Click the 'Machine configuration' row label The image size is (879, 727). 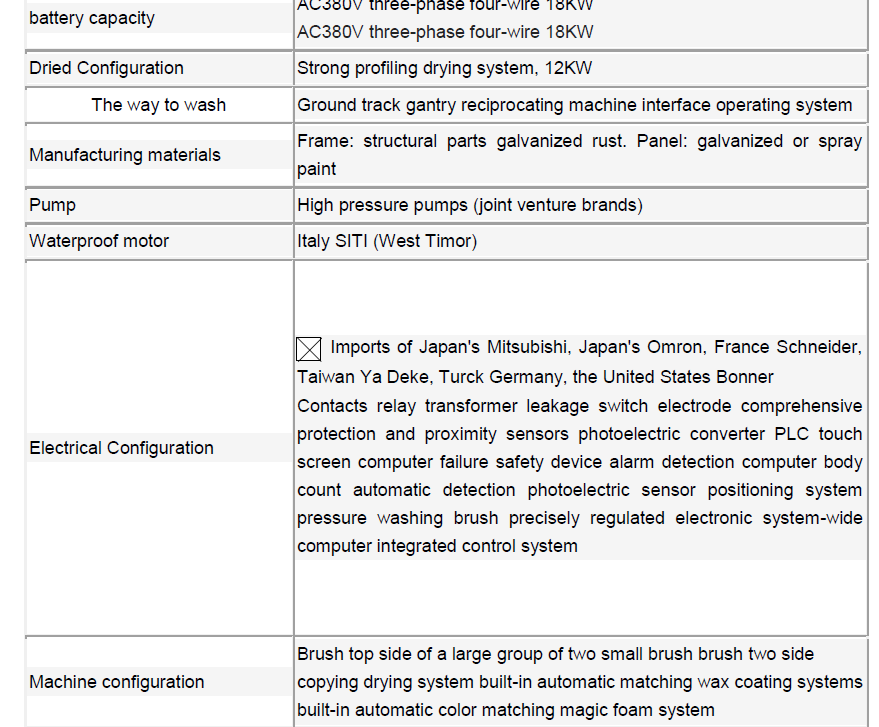pos(116,682)
